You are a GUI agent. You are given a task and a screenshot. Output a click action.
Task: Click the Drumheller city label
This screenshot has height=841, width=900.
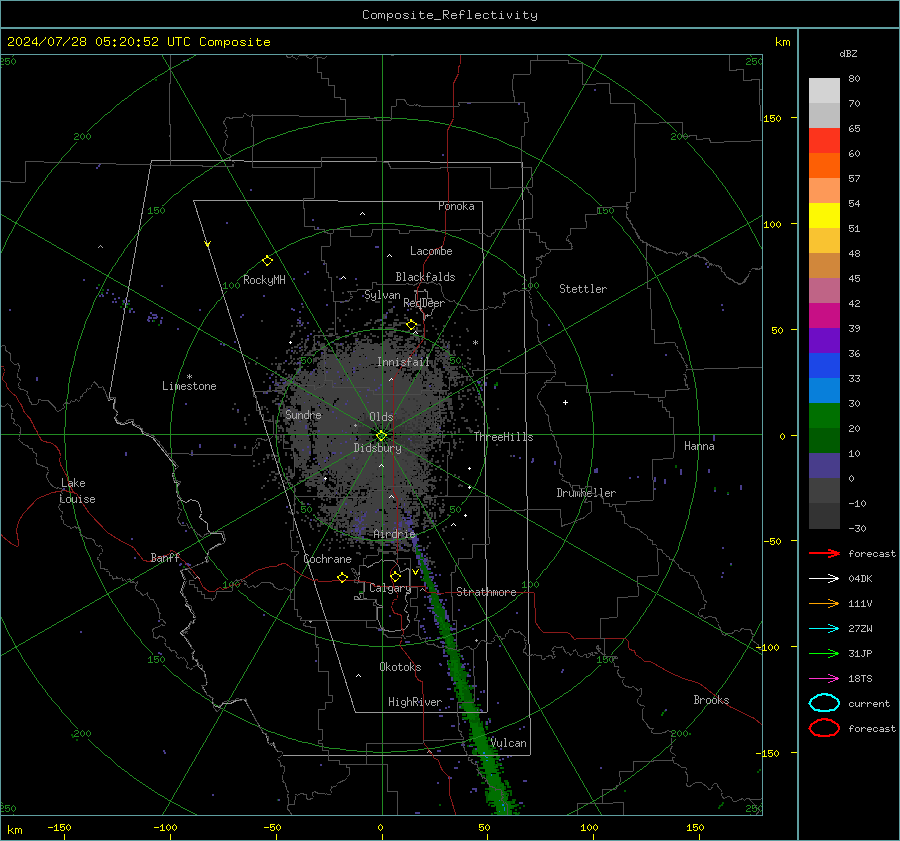coord(586,493)
